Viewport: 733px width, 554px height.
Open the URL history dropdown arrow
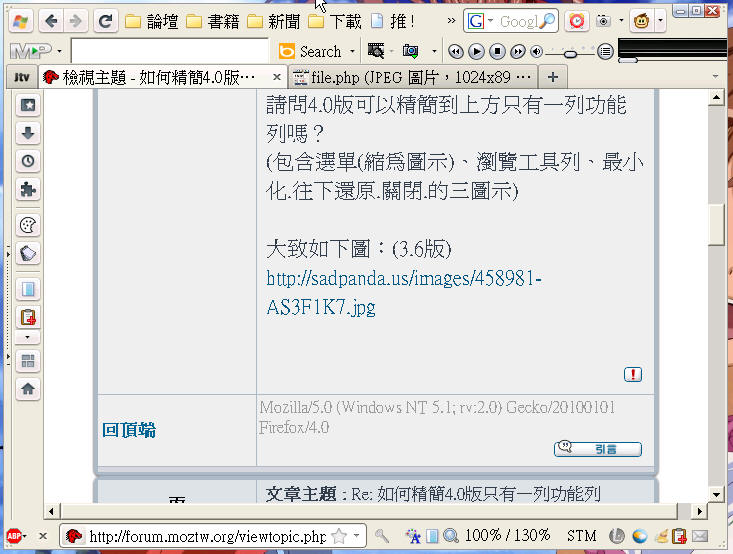pos(357,536)
